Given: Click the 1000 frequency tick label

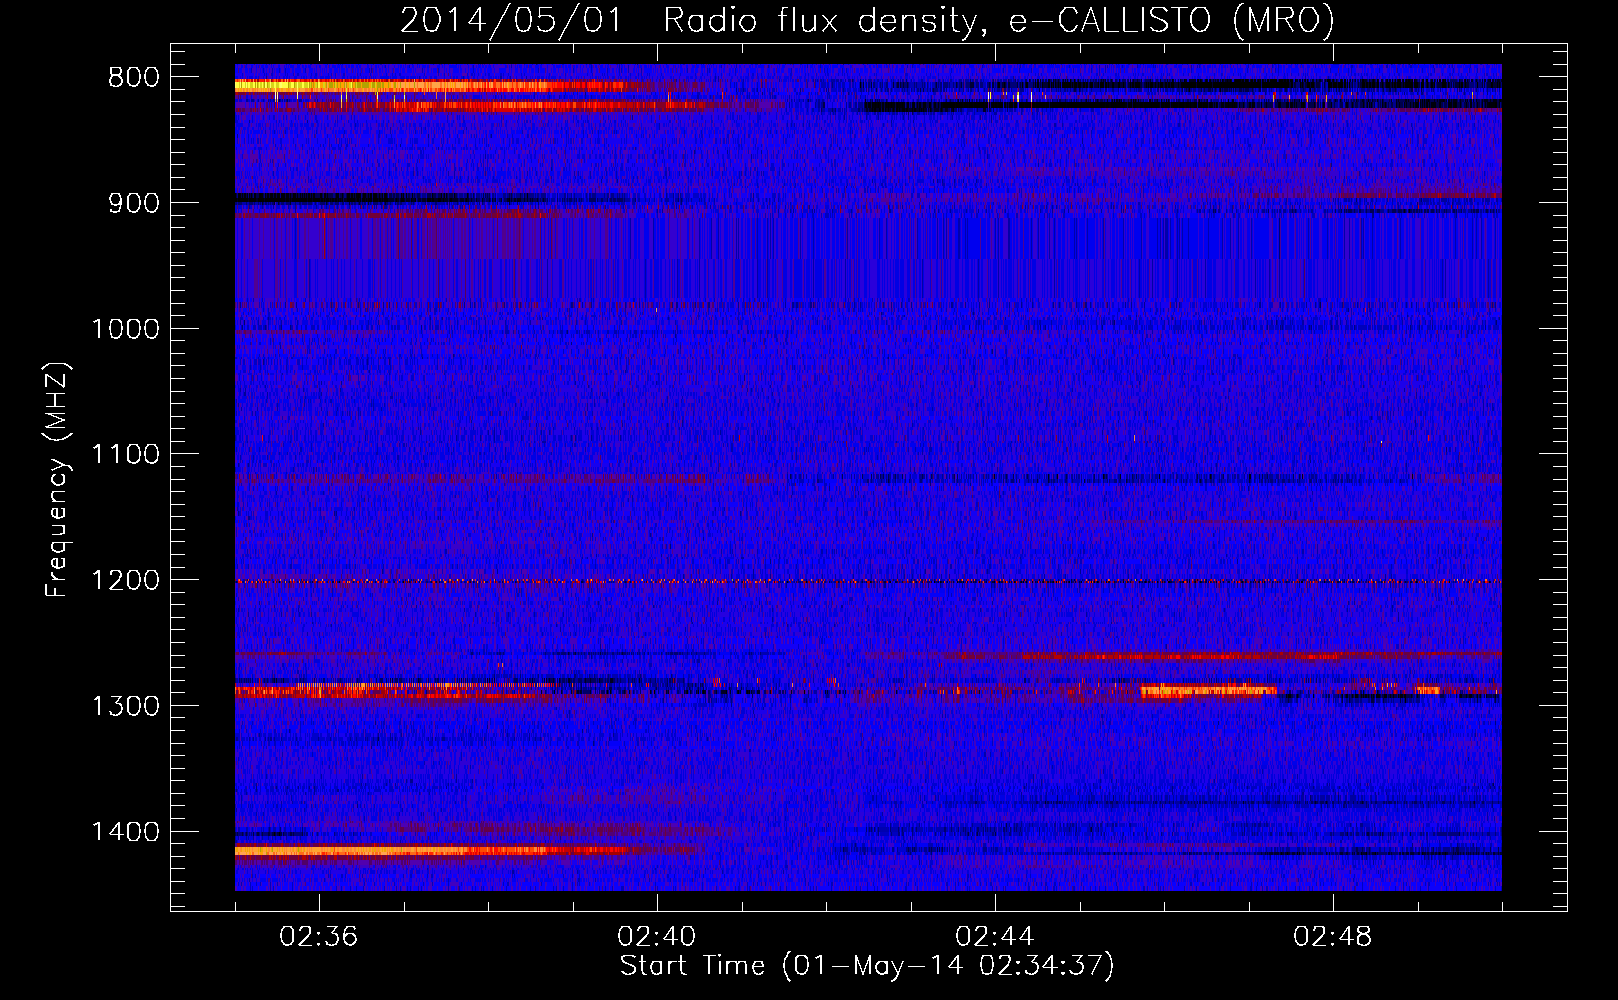Looking at the screenshot, I should pyautogui.click(x=125, y=329).
